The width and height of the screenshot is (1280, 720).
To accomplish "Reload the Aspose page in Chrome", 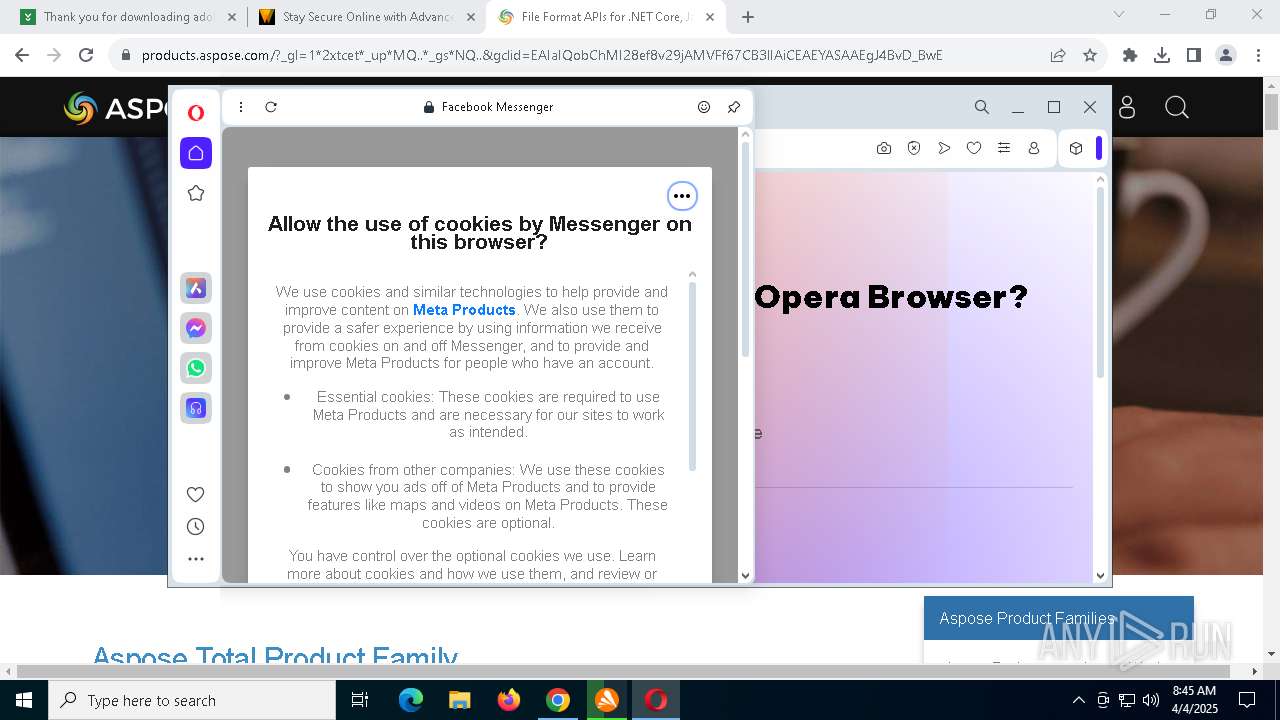I will click(86, 55).
